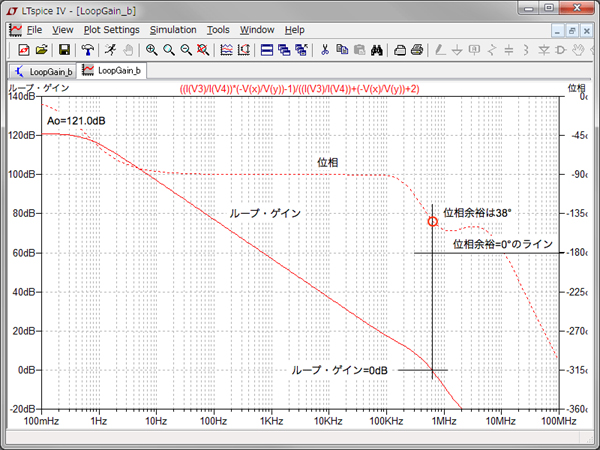This screenshot has width=600, height=450.
Task: Open the Tools menu
Action: (x=218, y=30)
